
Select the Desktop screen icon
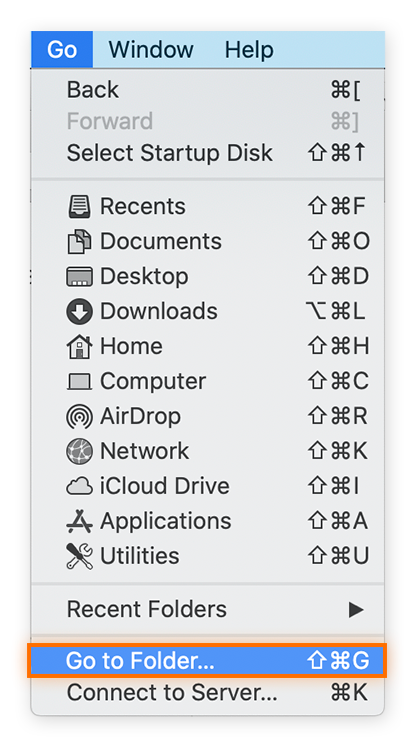click(79, 276)
